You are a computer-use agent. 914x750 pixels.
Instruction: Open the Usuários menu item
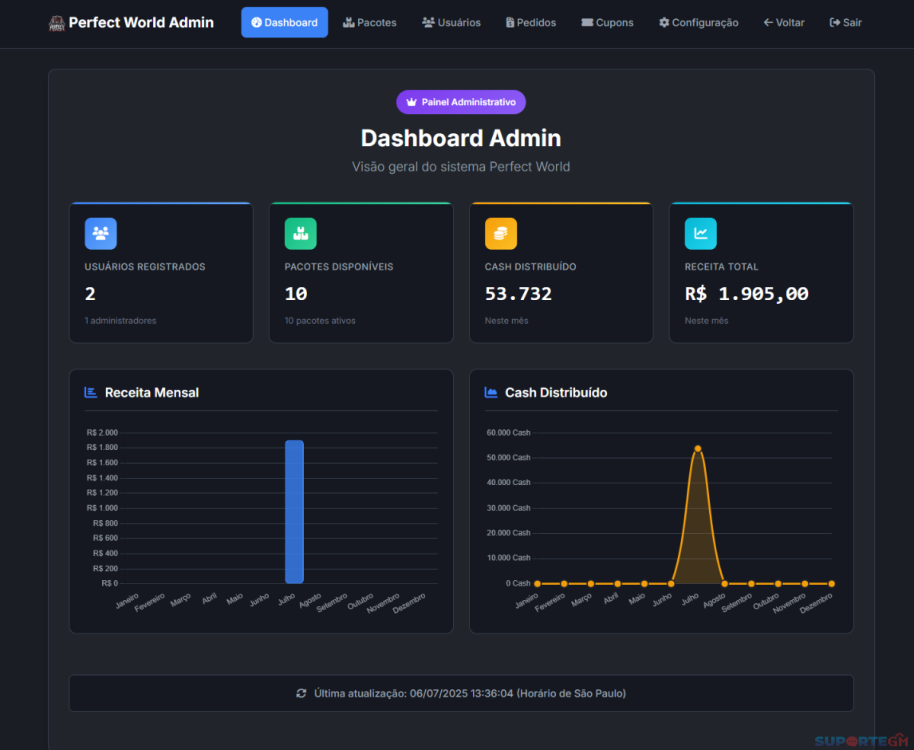click(451, 22)
